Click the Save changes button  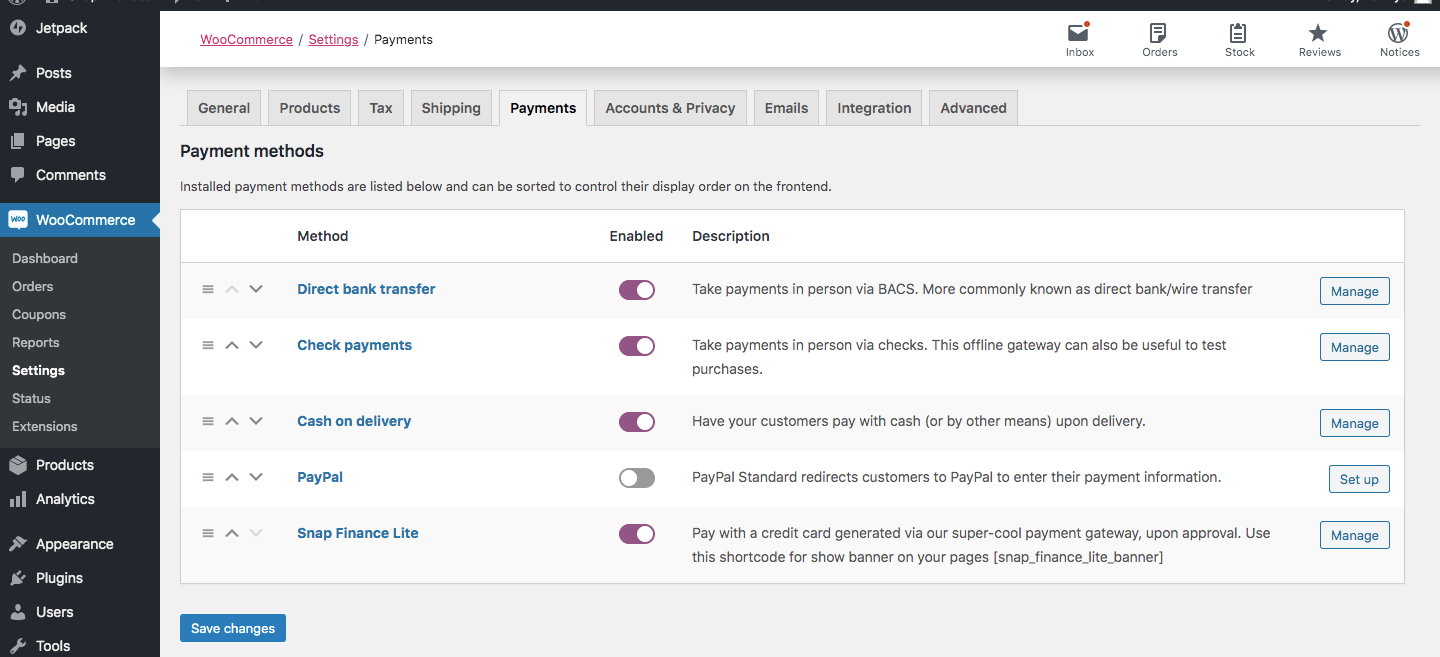tap(233, 628)
